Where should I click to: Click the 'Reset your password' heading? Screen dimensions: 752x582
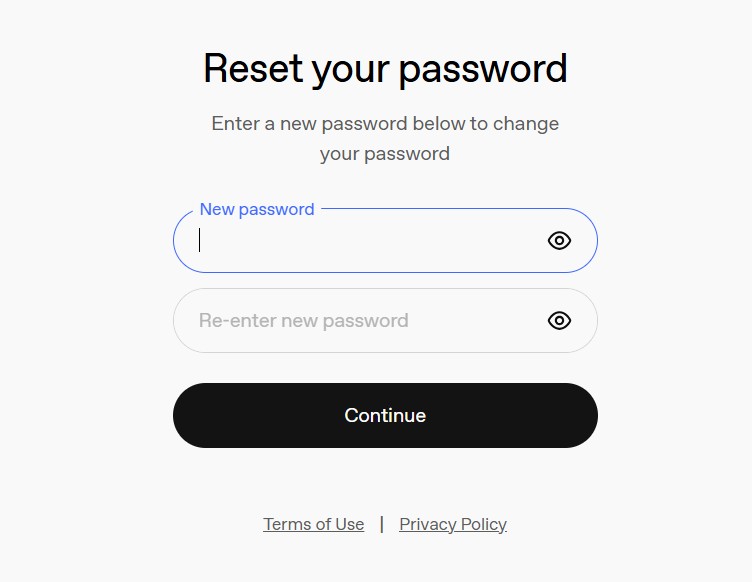pos(385,69)
